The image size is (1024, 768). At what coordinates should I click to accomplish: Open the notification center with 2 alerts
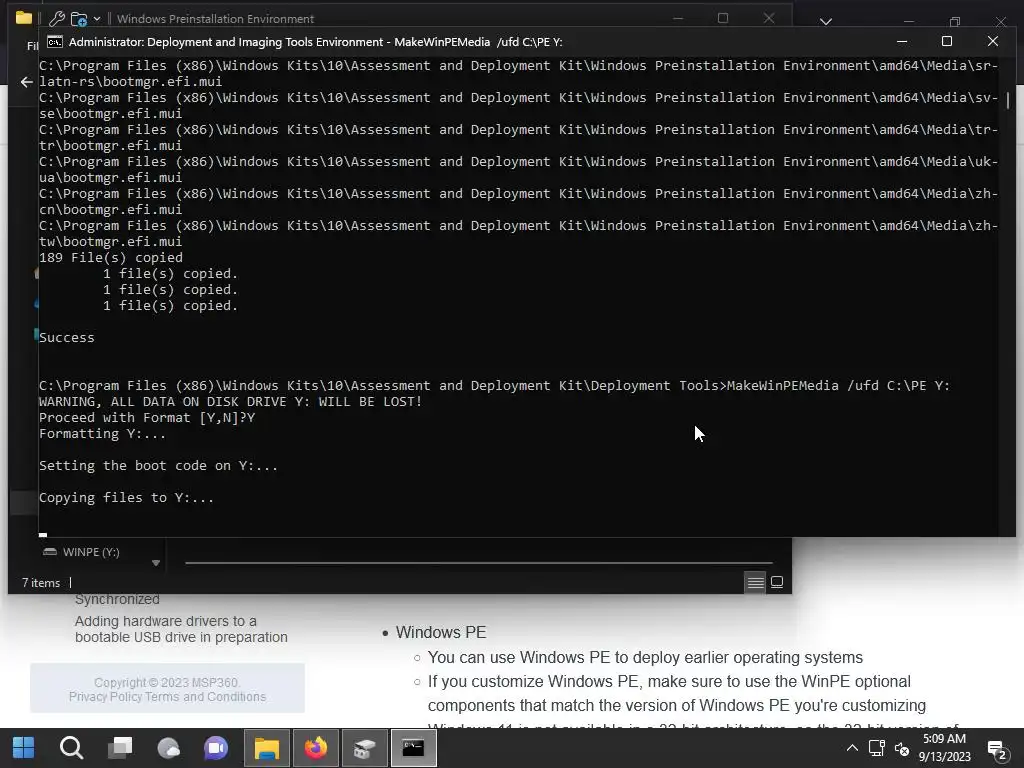coord(997,750)
